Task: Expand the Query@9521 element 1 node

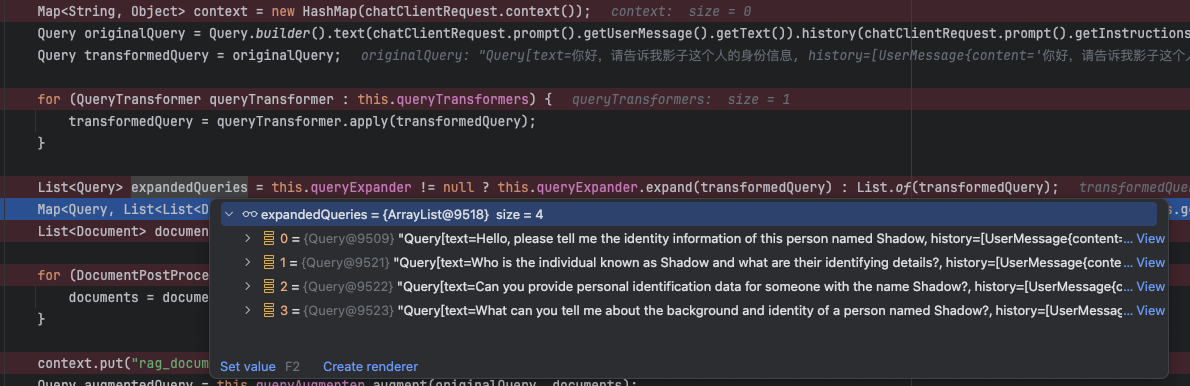Action: click(x=247, y=262)
